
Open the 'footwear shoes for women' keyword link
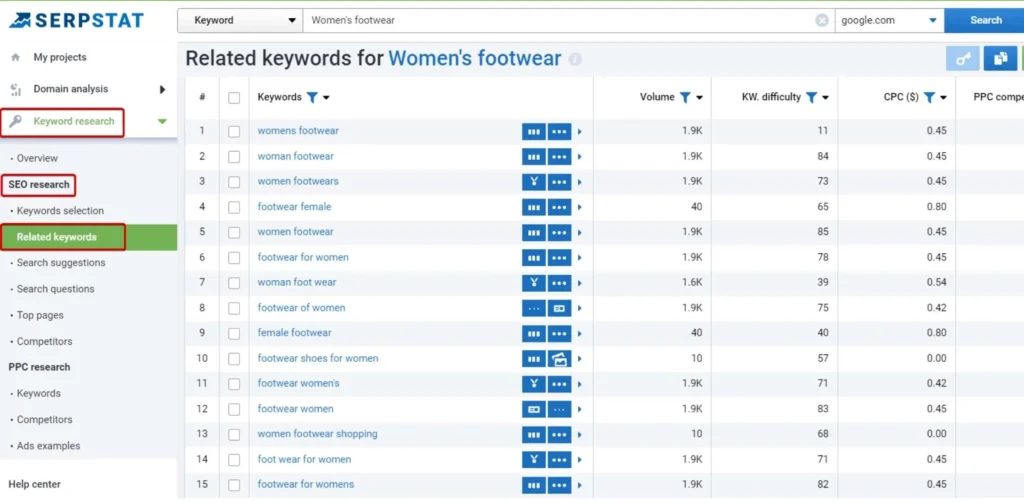(318, 358)
